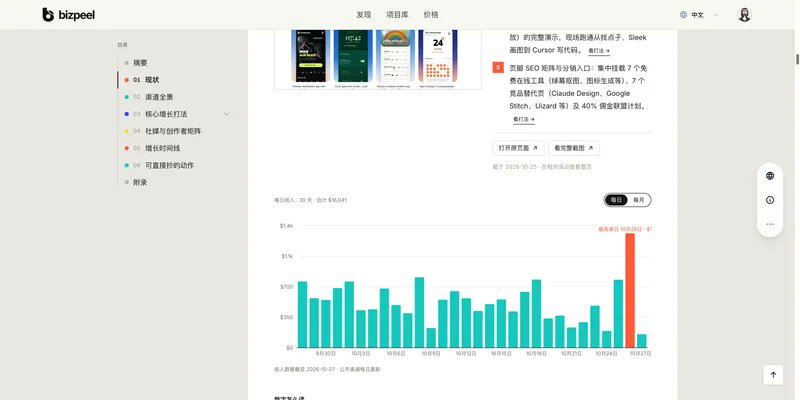
Task: Click the 10月6日 x-axis label
Action: (396, 354)
